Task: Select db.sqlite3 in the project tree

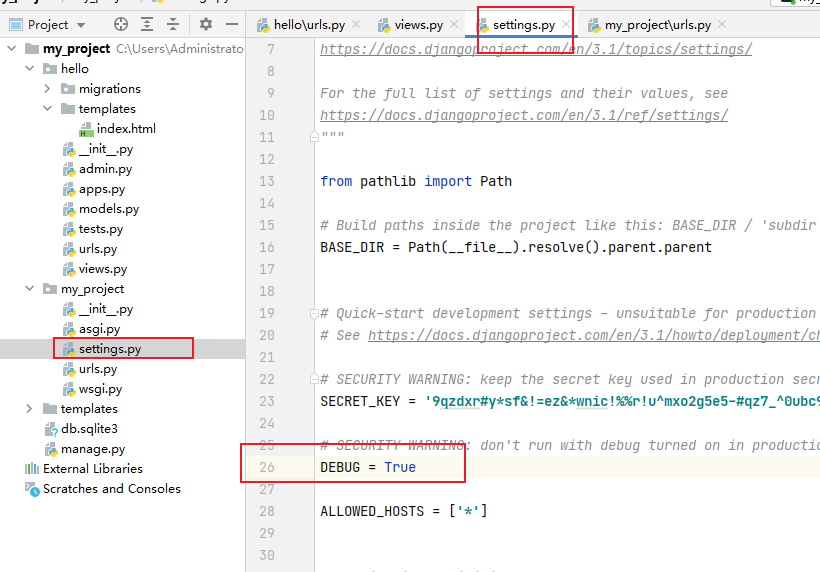Action: [89, 429]
